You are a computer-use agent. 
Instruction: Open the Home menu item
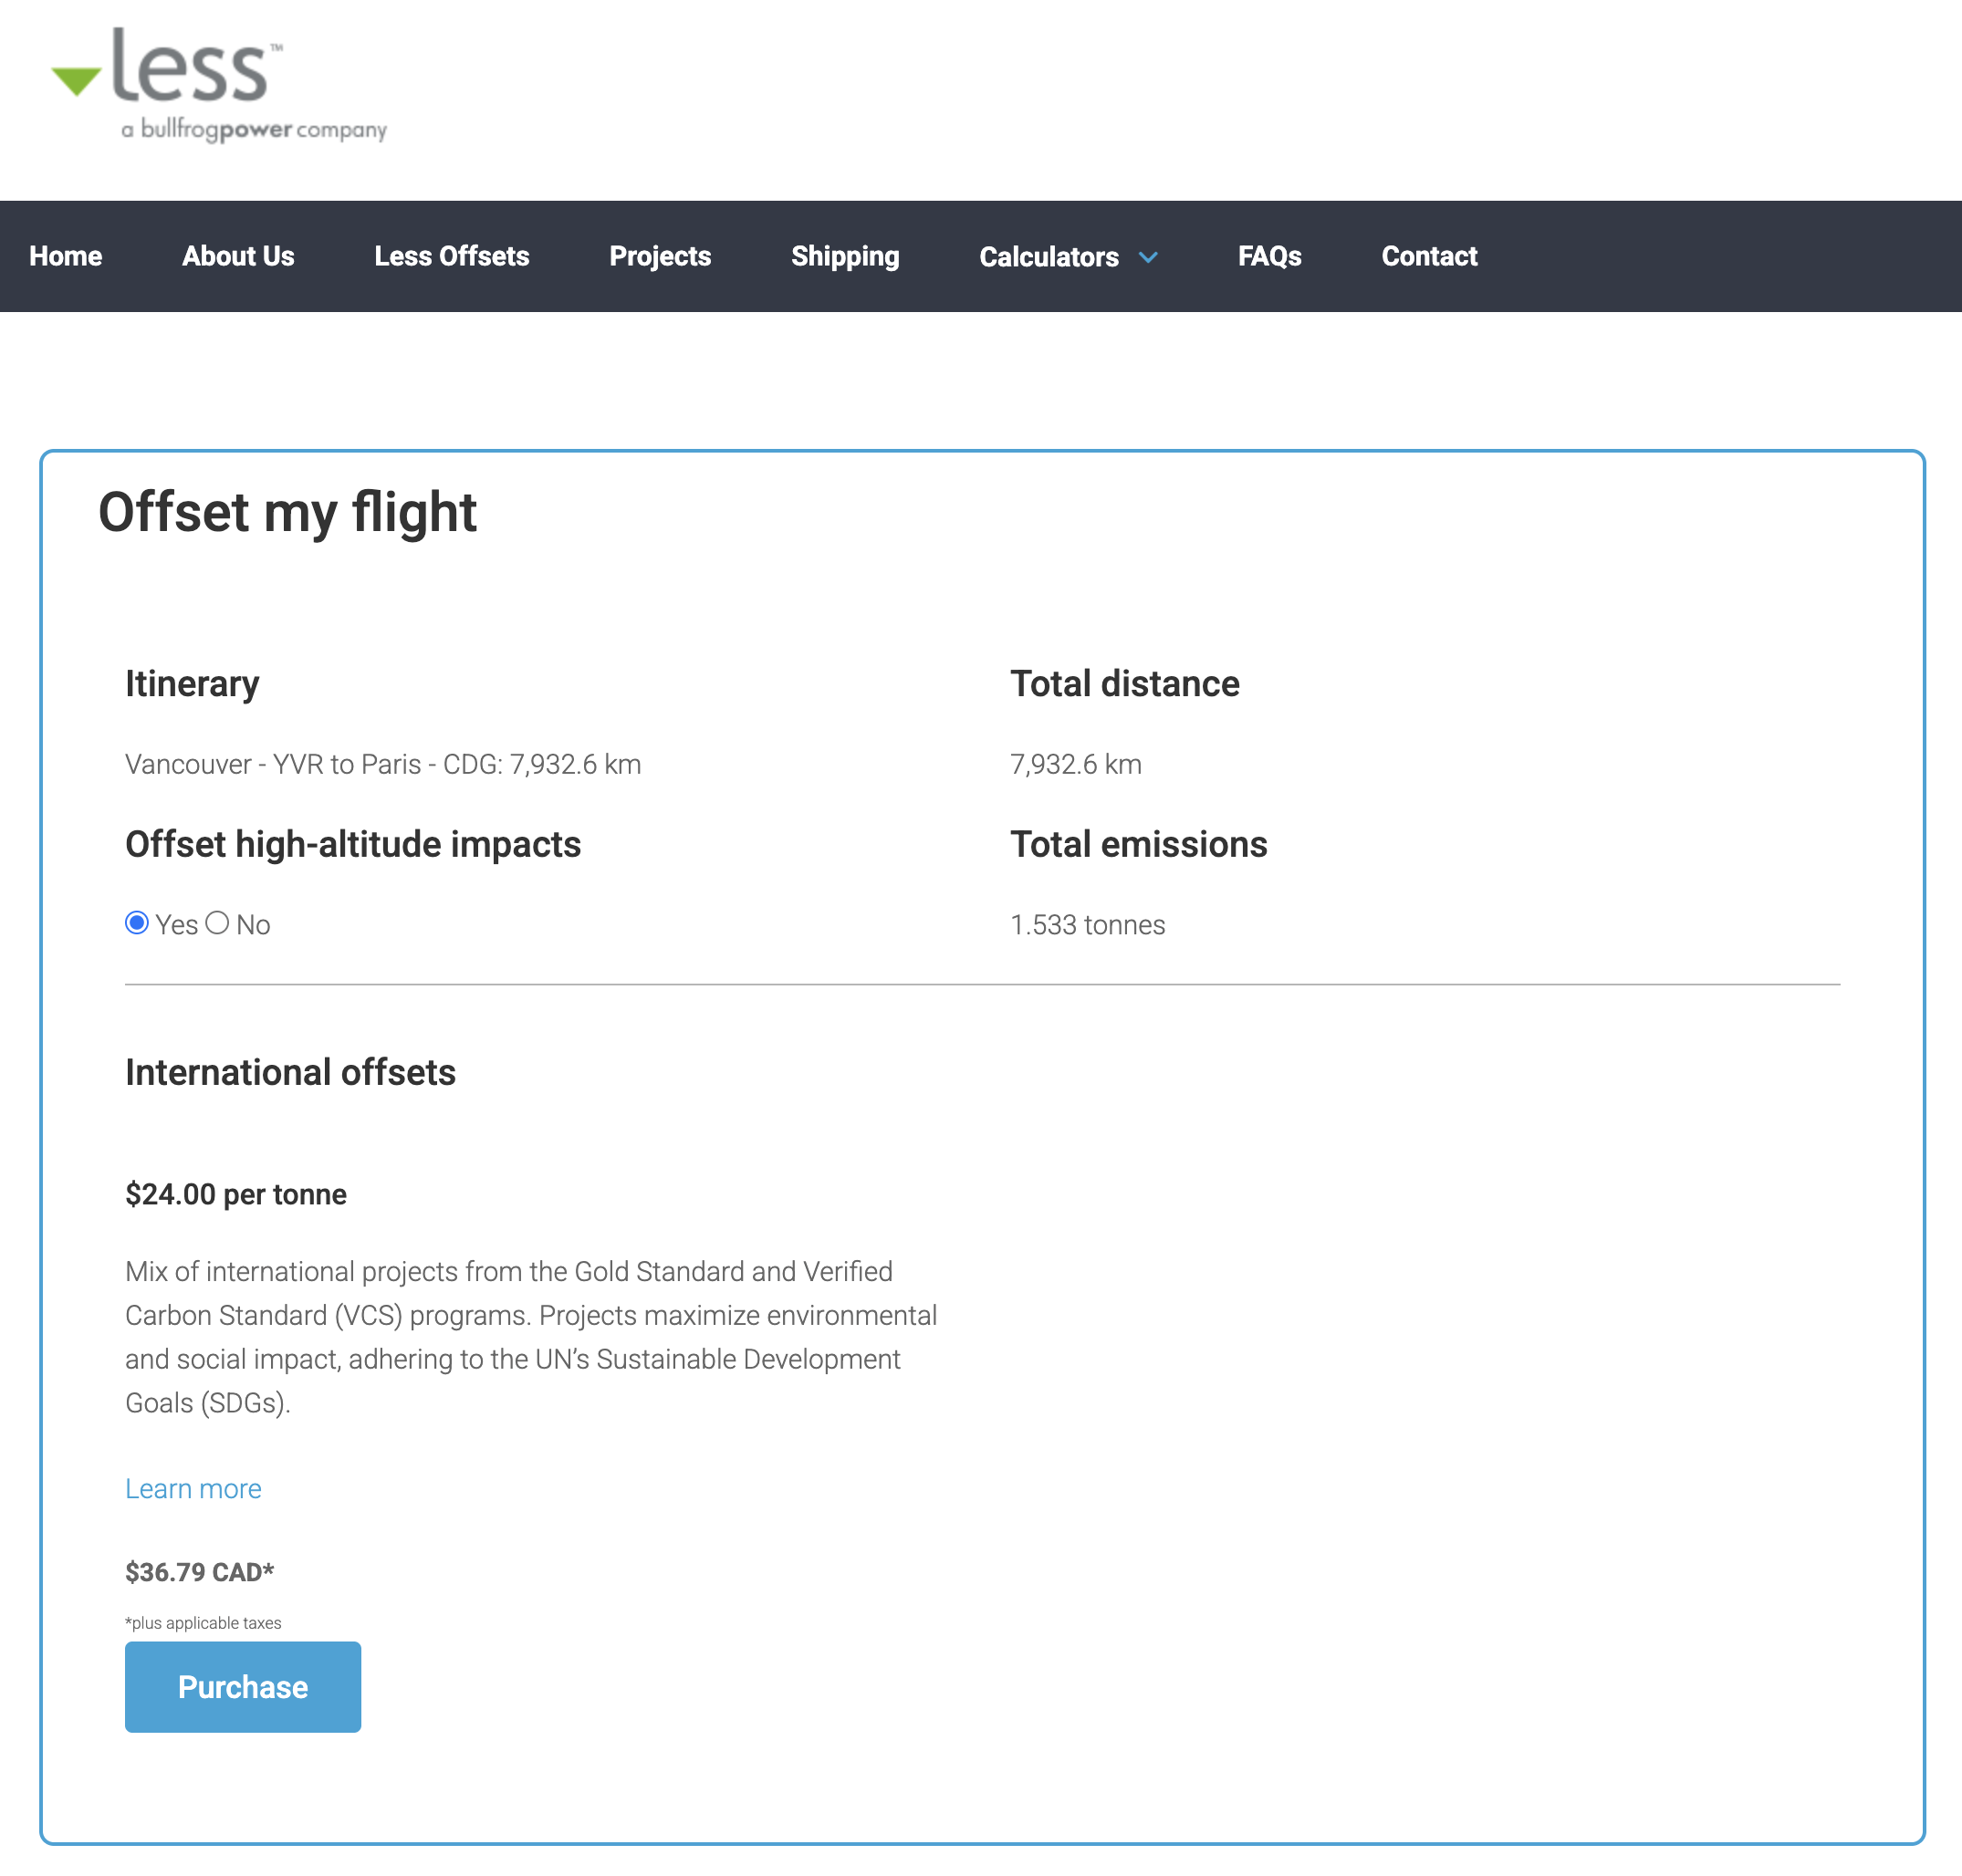click(66, 256)
